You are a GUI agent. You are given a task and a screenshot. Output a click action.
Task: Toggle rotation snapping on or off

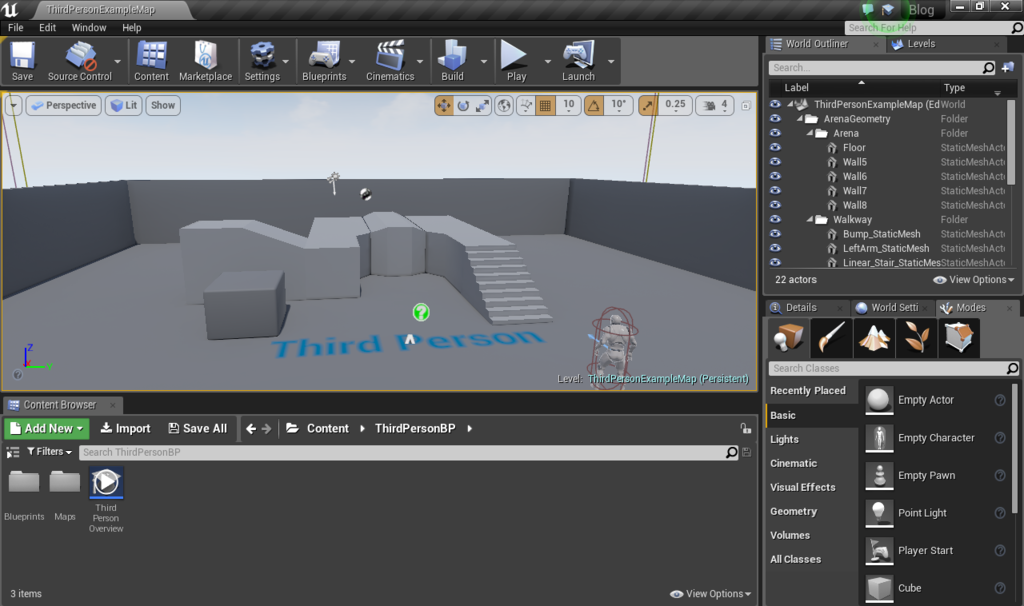[594, 105]
